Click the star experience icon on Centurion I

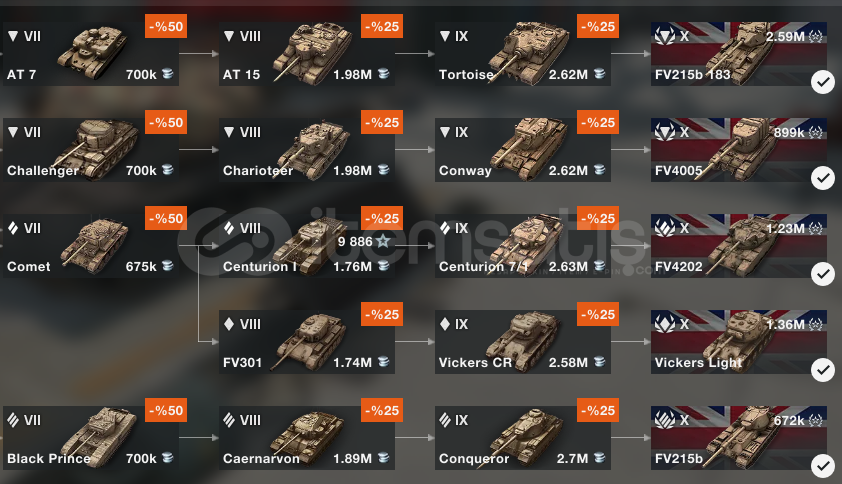pos(383,241)
